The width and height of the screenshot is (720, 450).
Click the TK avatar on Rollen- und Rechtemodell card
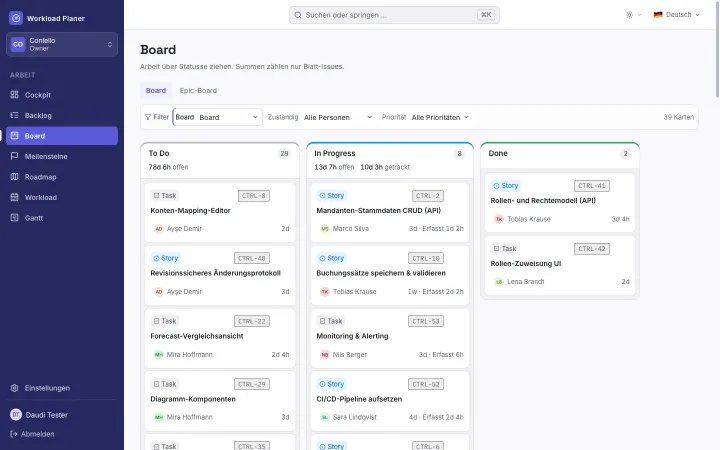(x=499, y=219)
